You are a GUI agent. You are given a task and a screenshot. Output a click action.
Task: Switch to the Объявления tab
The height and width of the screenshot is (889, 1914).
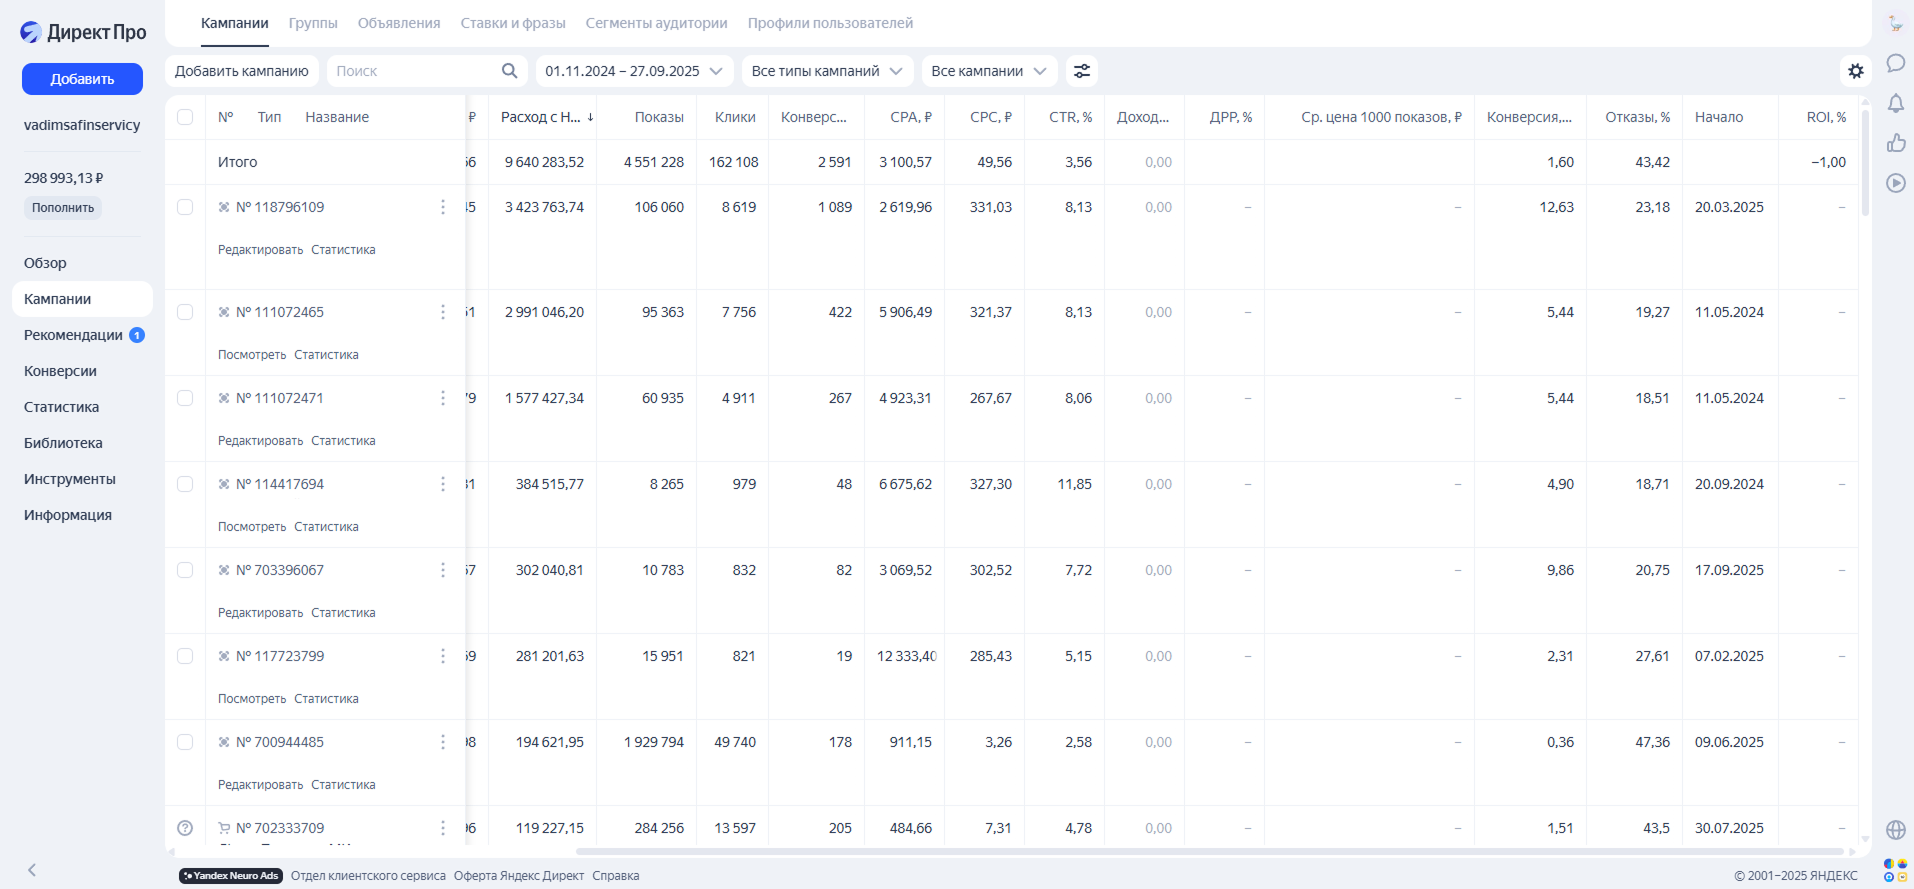tap(399, 23)
